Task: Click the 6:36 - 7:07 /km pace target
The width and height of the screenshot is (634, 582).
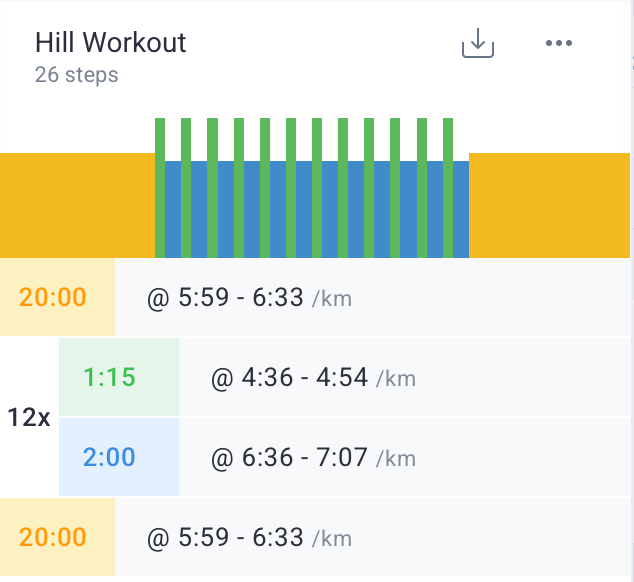Action: tap(314, 458)
